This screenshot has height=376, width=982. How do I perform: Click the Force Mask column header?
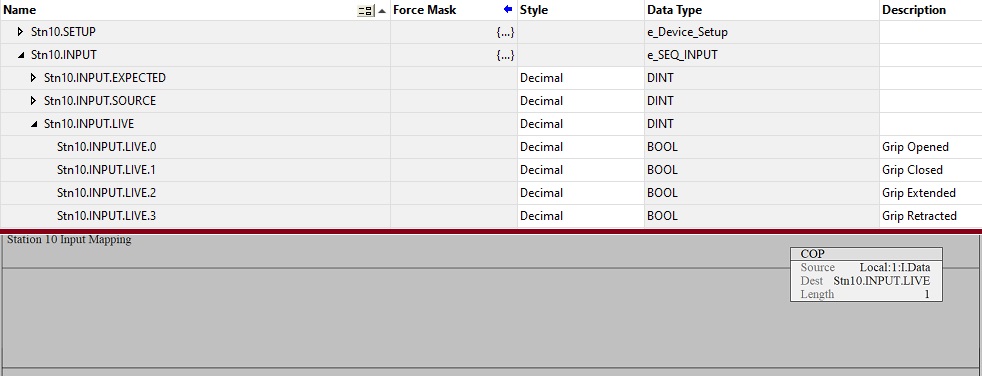[x=454, y=10]
